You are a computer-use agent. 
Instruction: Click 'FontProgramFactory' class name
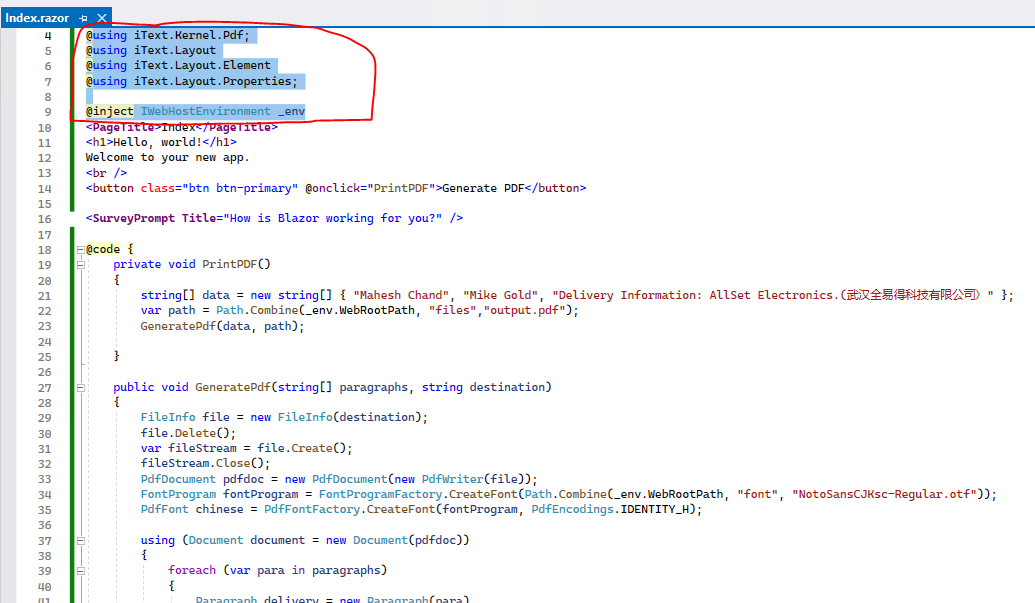380,495
